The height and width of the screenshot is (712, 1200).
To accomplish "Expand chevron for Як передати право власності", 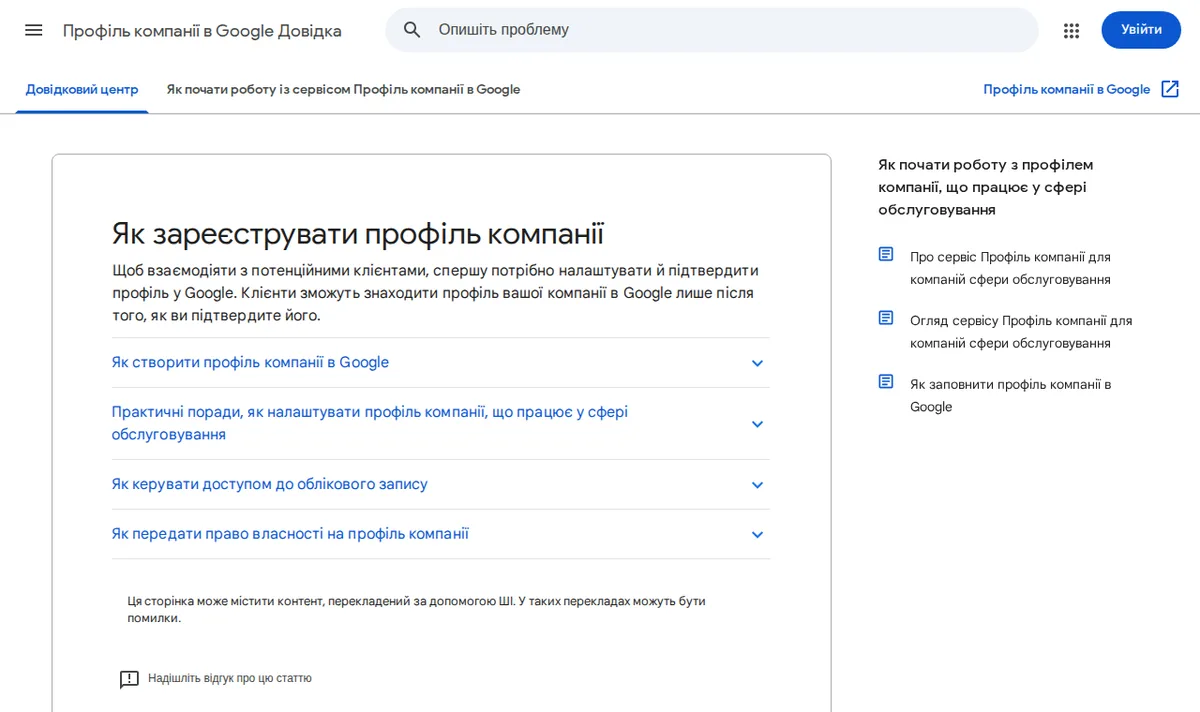I will tap(757, 535).
